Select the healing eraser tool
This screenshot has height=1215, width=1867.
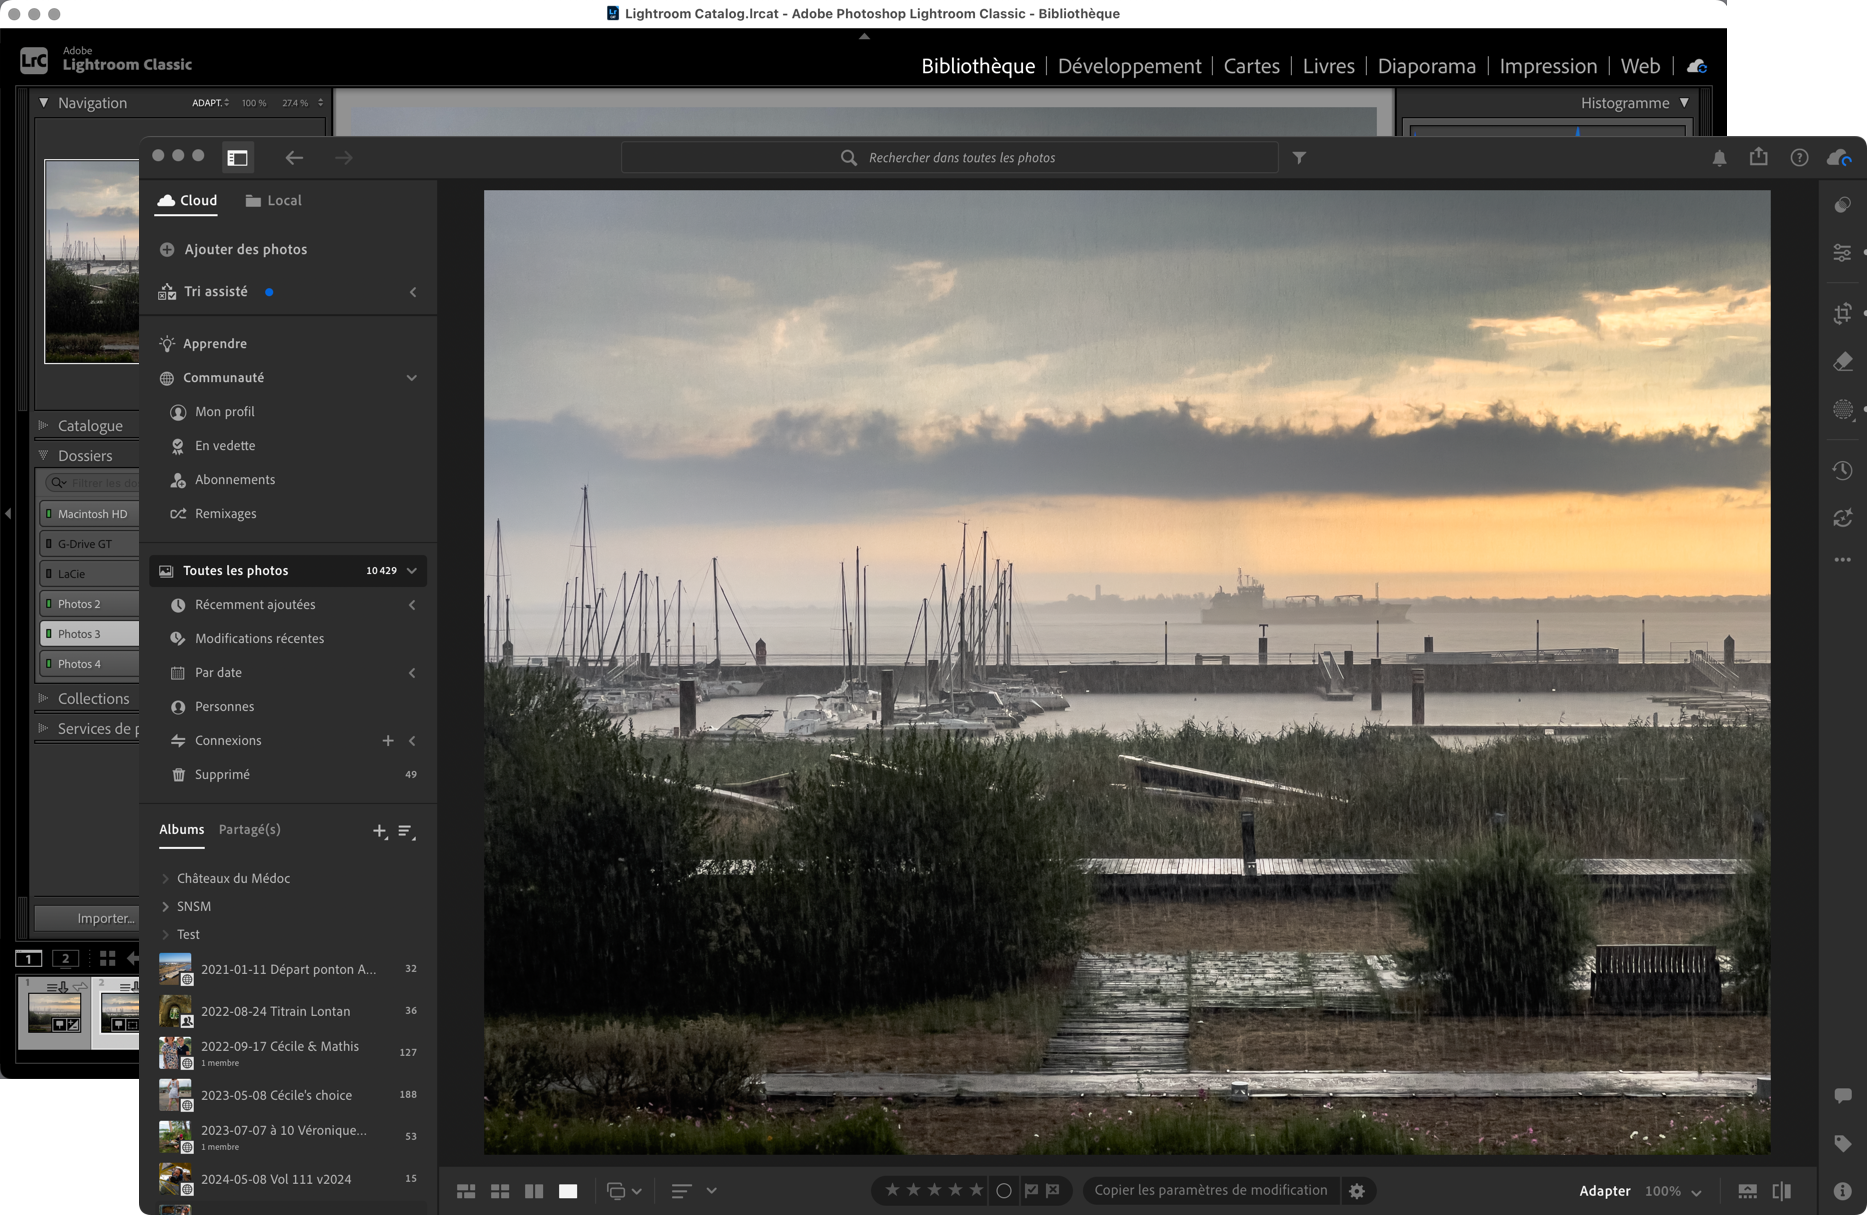[1842, 362]
